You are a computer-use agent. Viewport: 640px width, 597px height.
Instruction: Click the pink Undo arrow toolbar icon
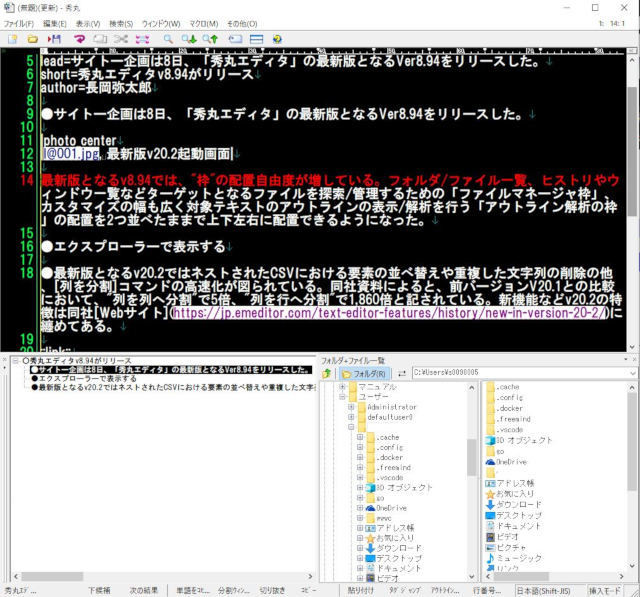point(79,39)
